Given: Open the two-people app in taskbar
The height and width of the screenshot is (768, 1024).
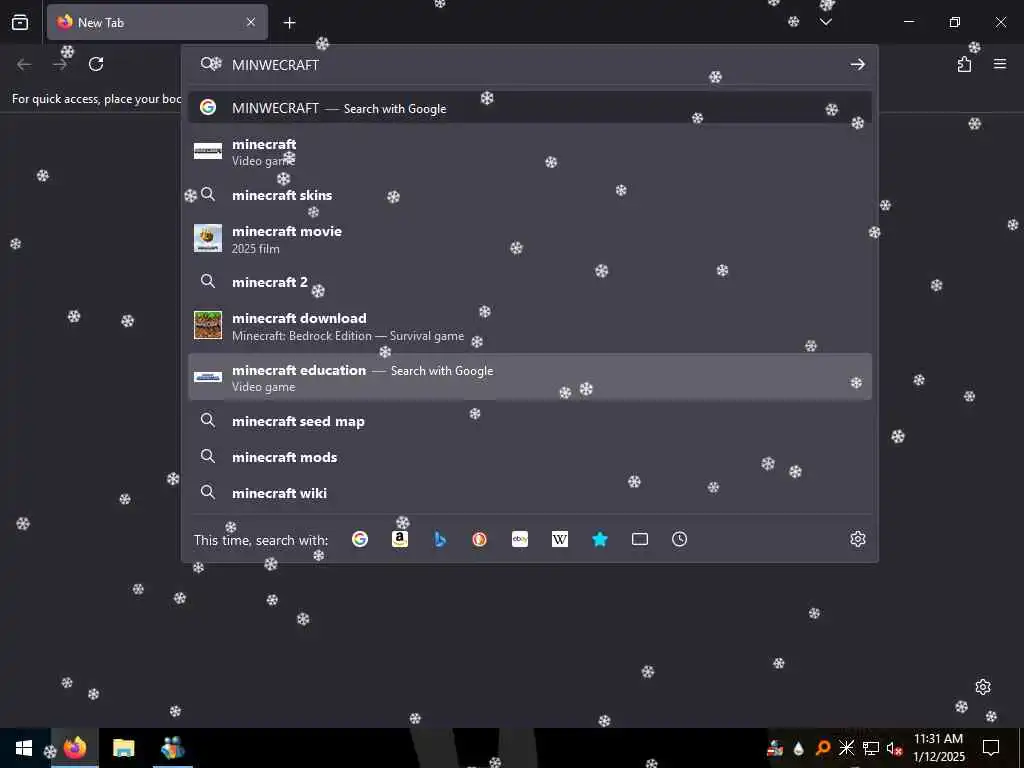Looking at the screenshot, I should 172,748.
